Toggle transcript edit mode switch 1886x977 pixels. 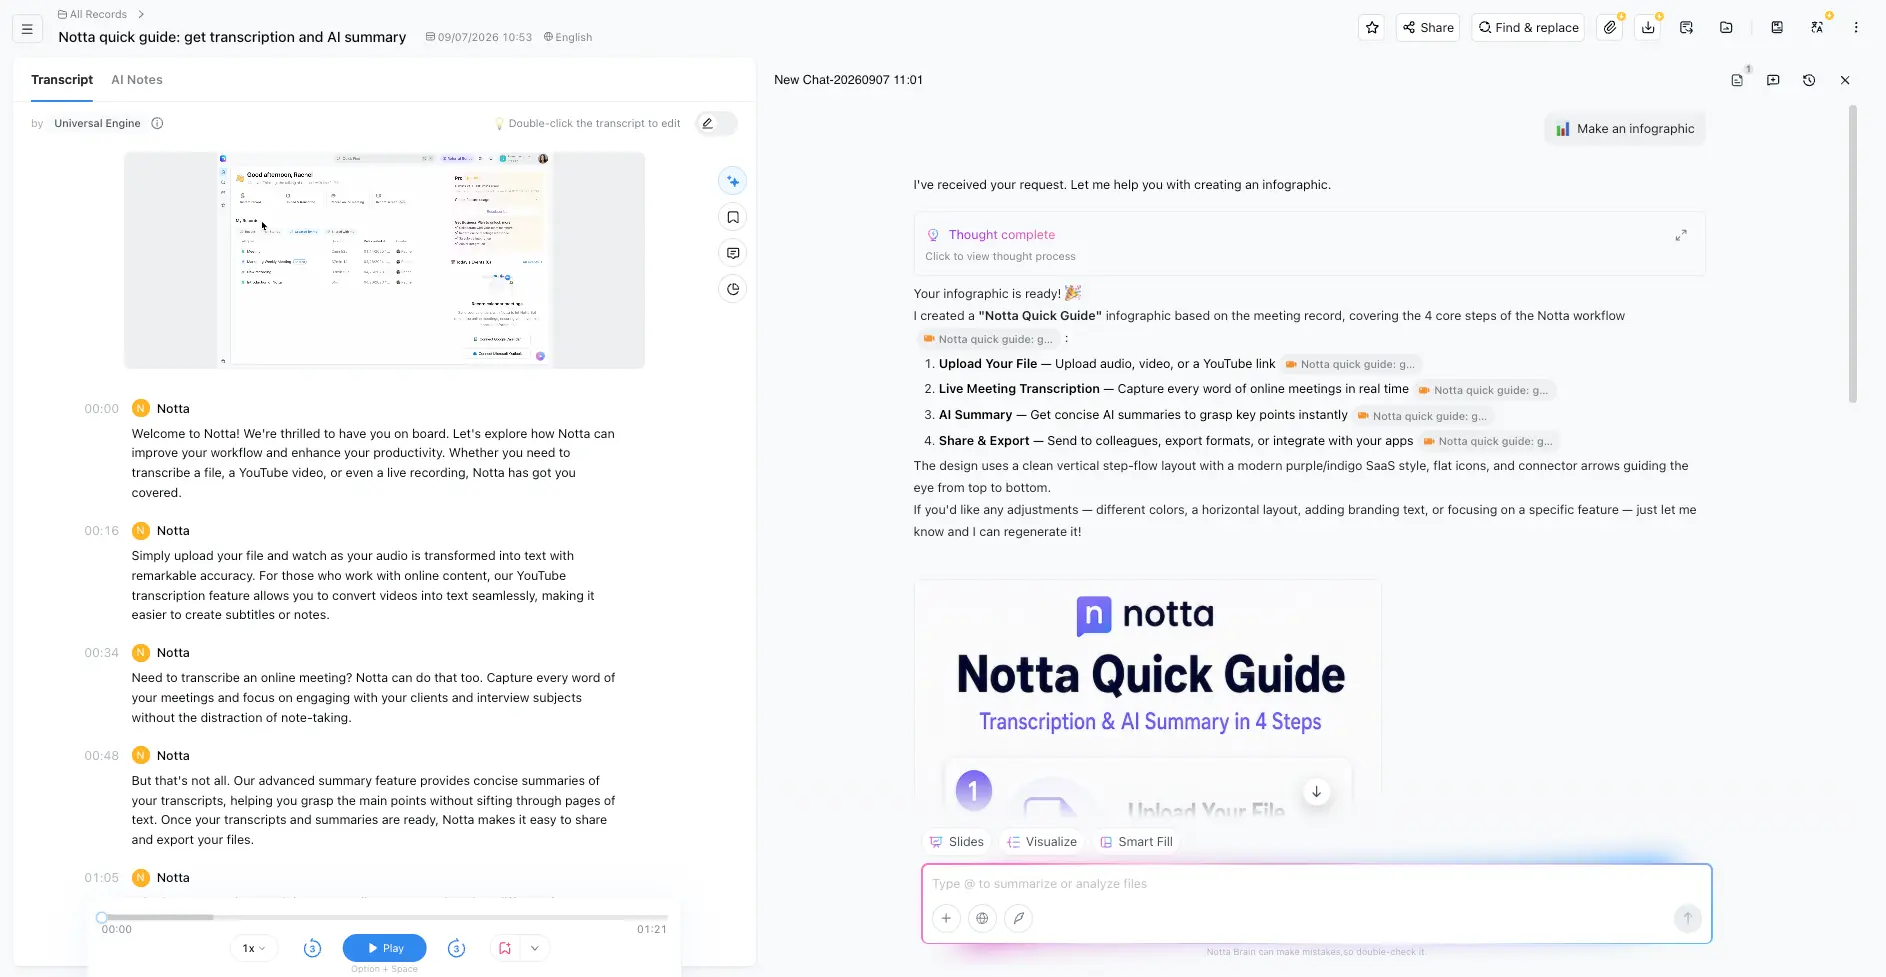[716, 123]
